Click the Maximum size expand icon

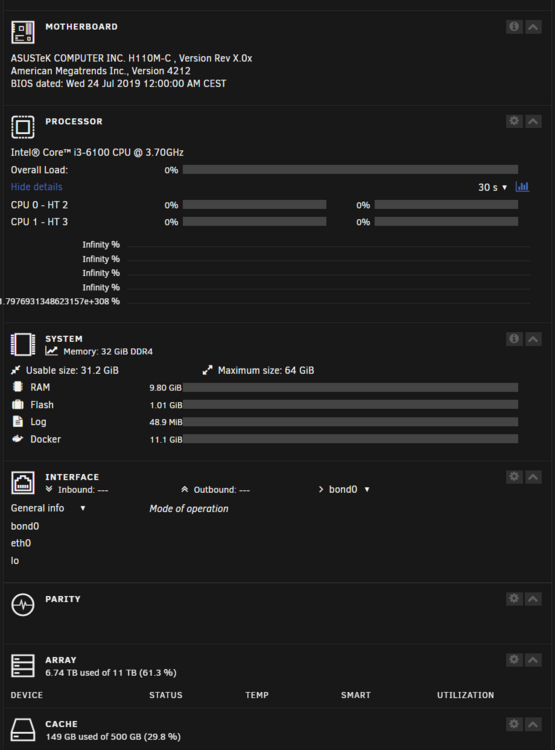tap(207, 370)
